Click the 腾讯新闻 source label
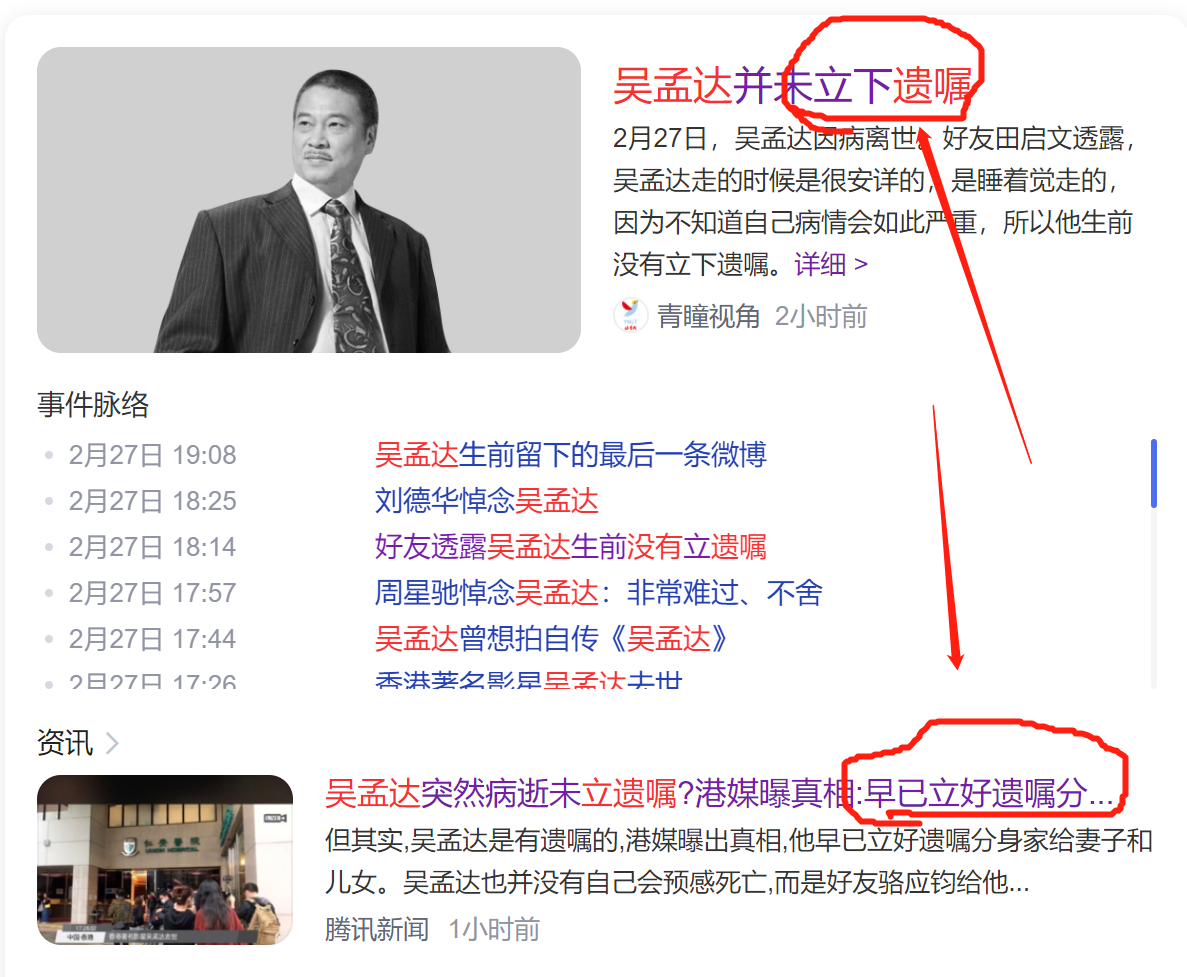This screenshot has width=1187, height=977. click(377, 929)
